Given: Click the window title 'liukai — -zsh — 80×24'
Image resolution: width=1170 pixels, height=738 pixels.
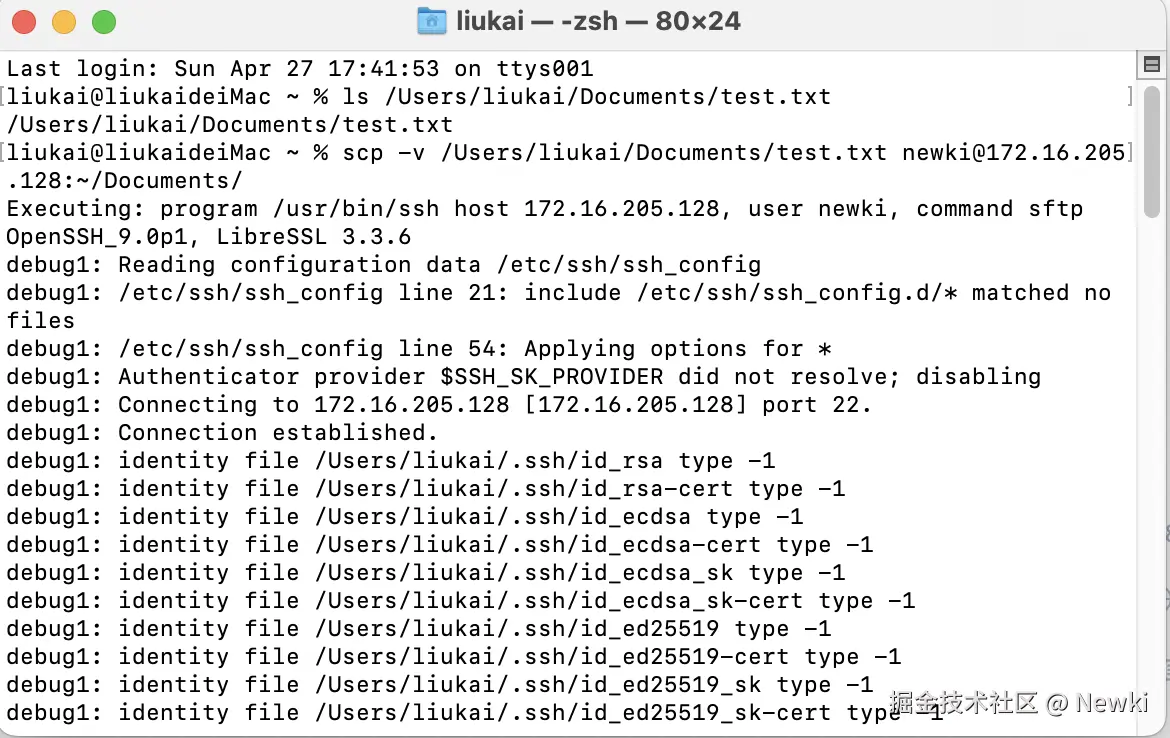Looking at the screenshot, I should click(x=598, y=21).
